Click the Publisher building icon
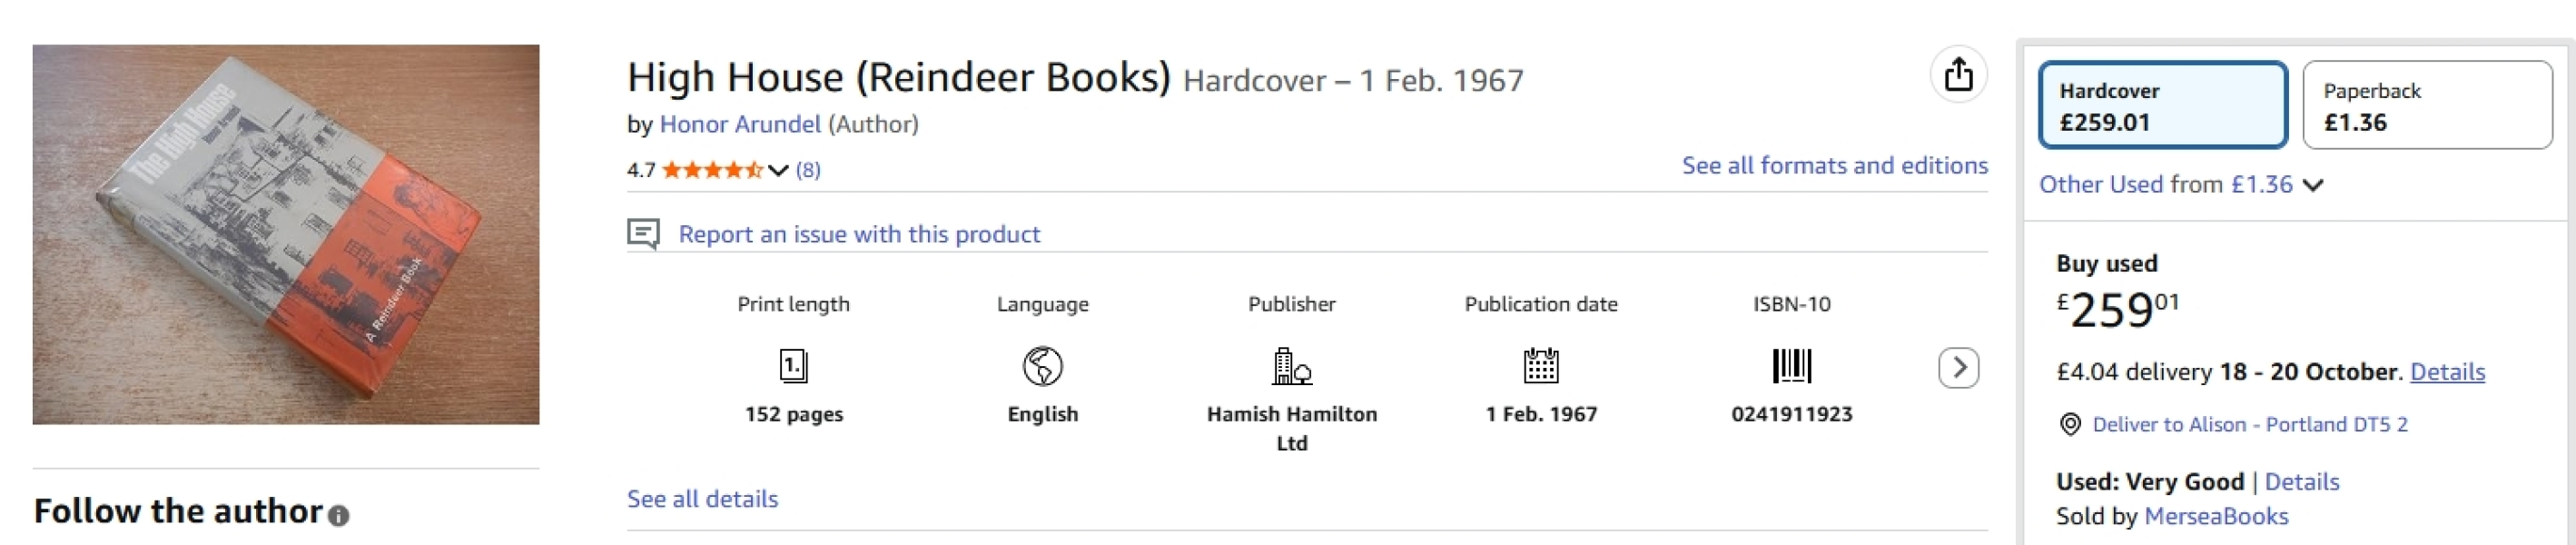The image size is (2576, 545). [x=1291, y=366]
